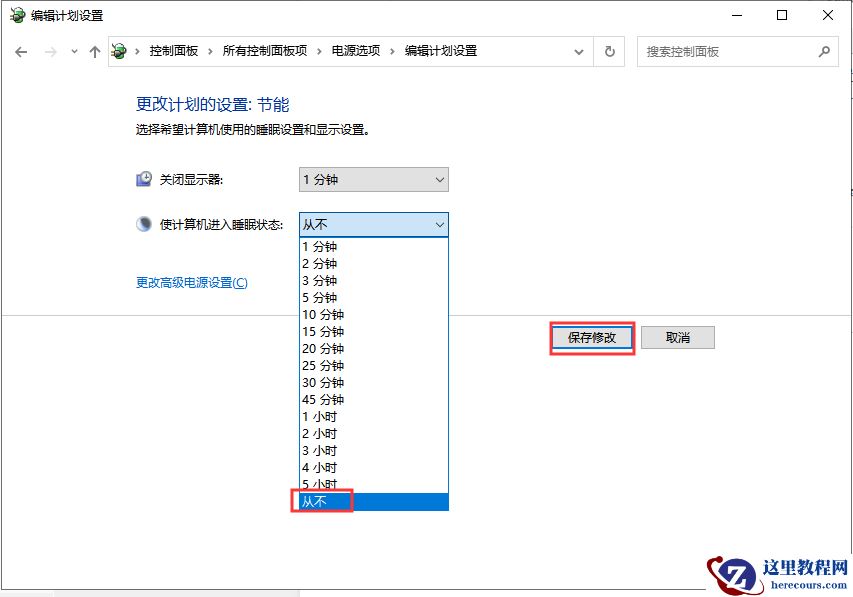Click the up-one-level arrow in the navigation bar

pyautogui.click(x=94, y=52)
